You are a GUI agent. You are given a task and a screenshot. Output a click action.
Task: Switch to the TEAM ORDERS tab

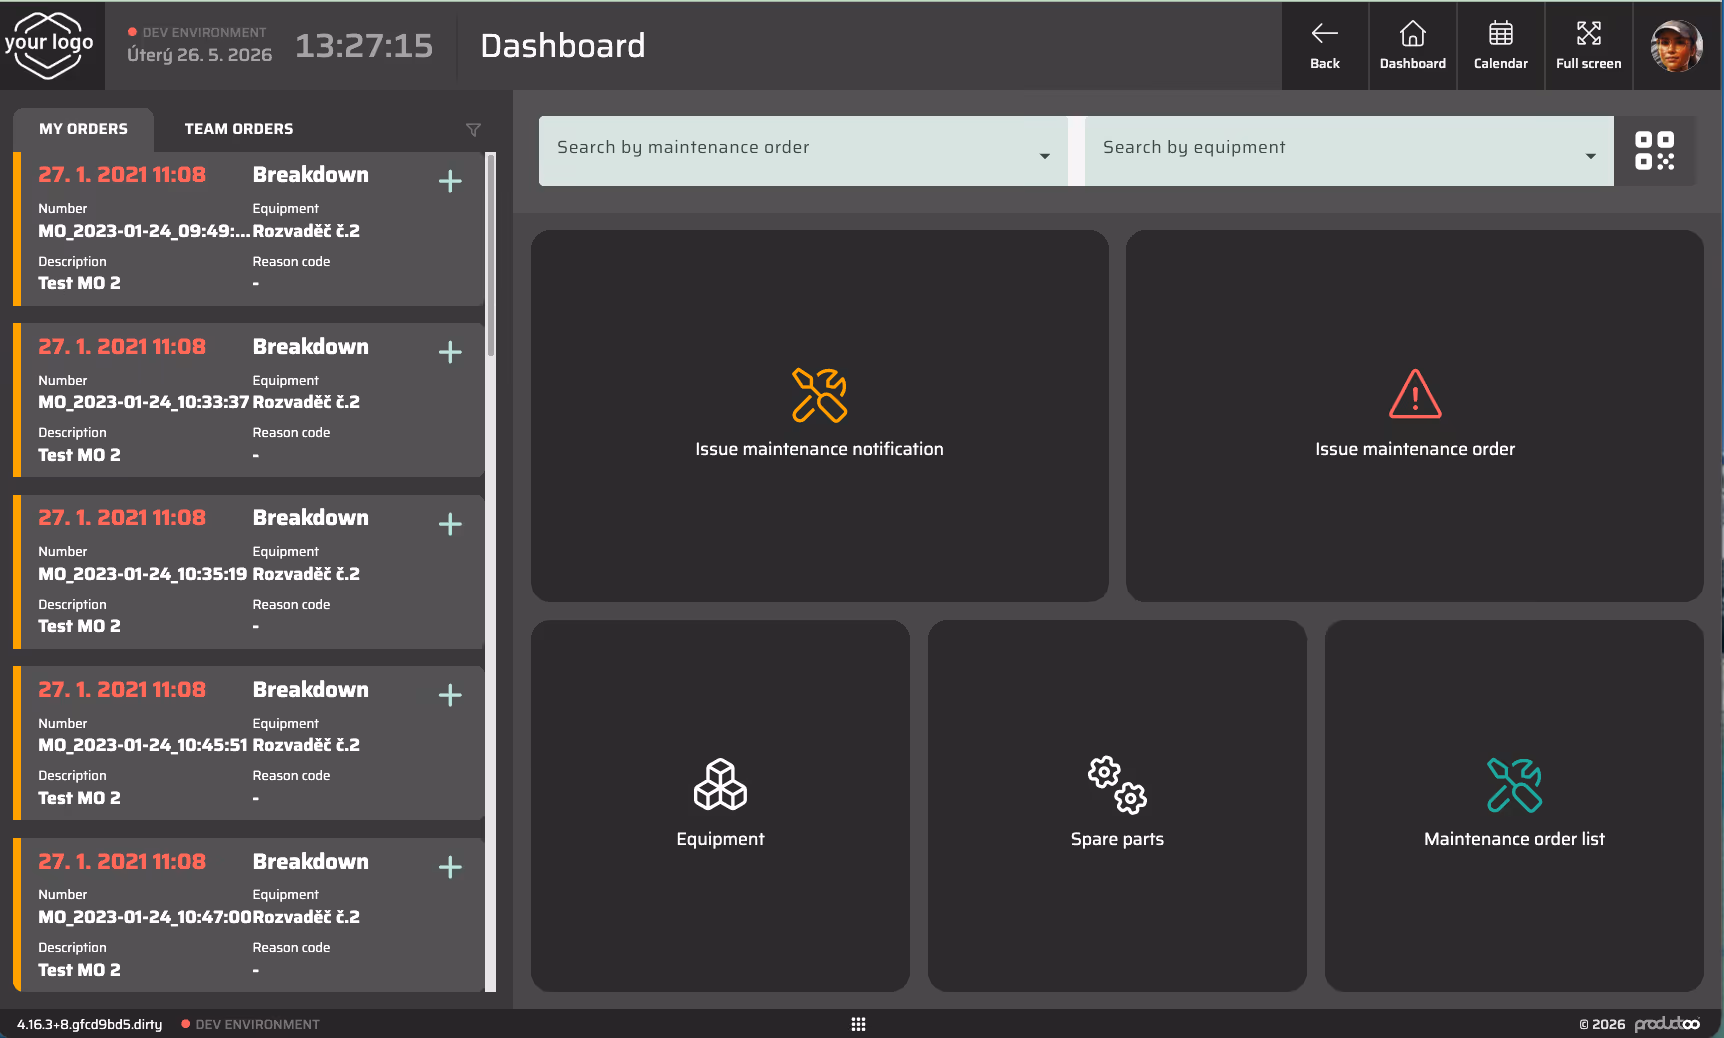(239, 129)
